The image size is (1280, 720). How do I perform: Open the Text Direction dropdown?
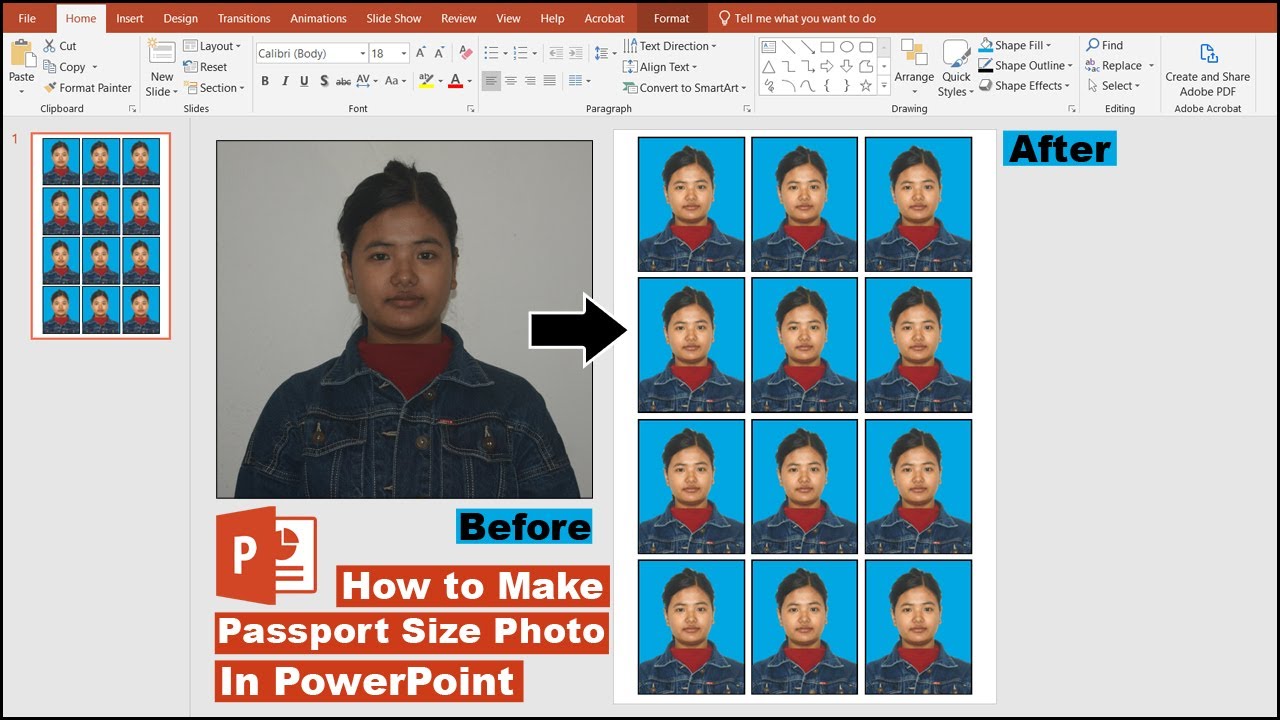(670, 46)
